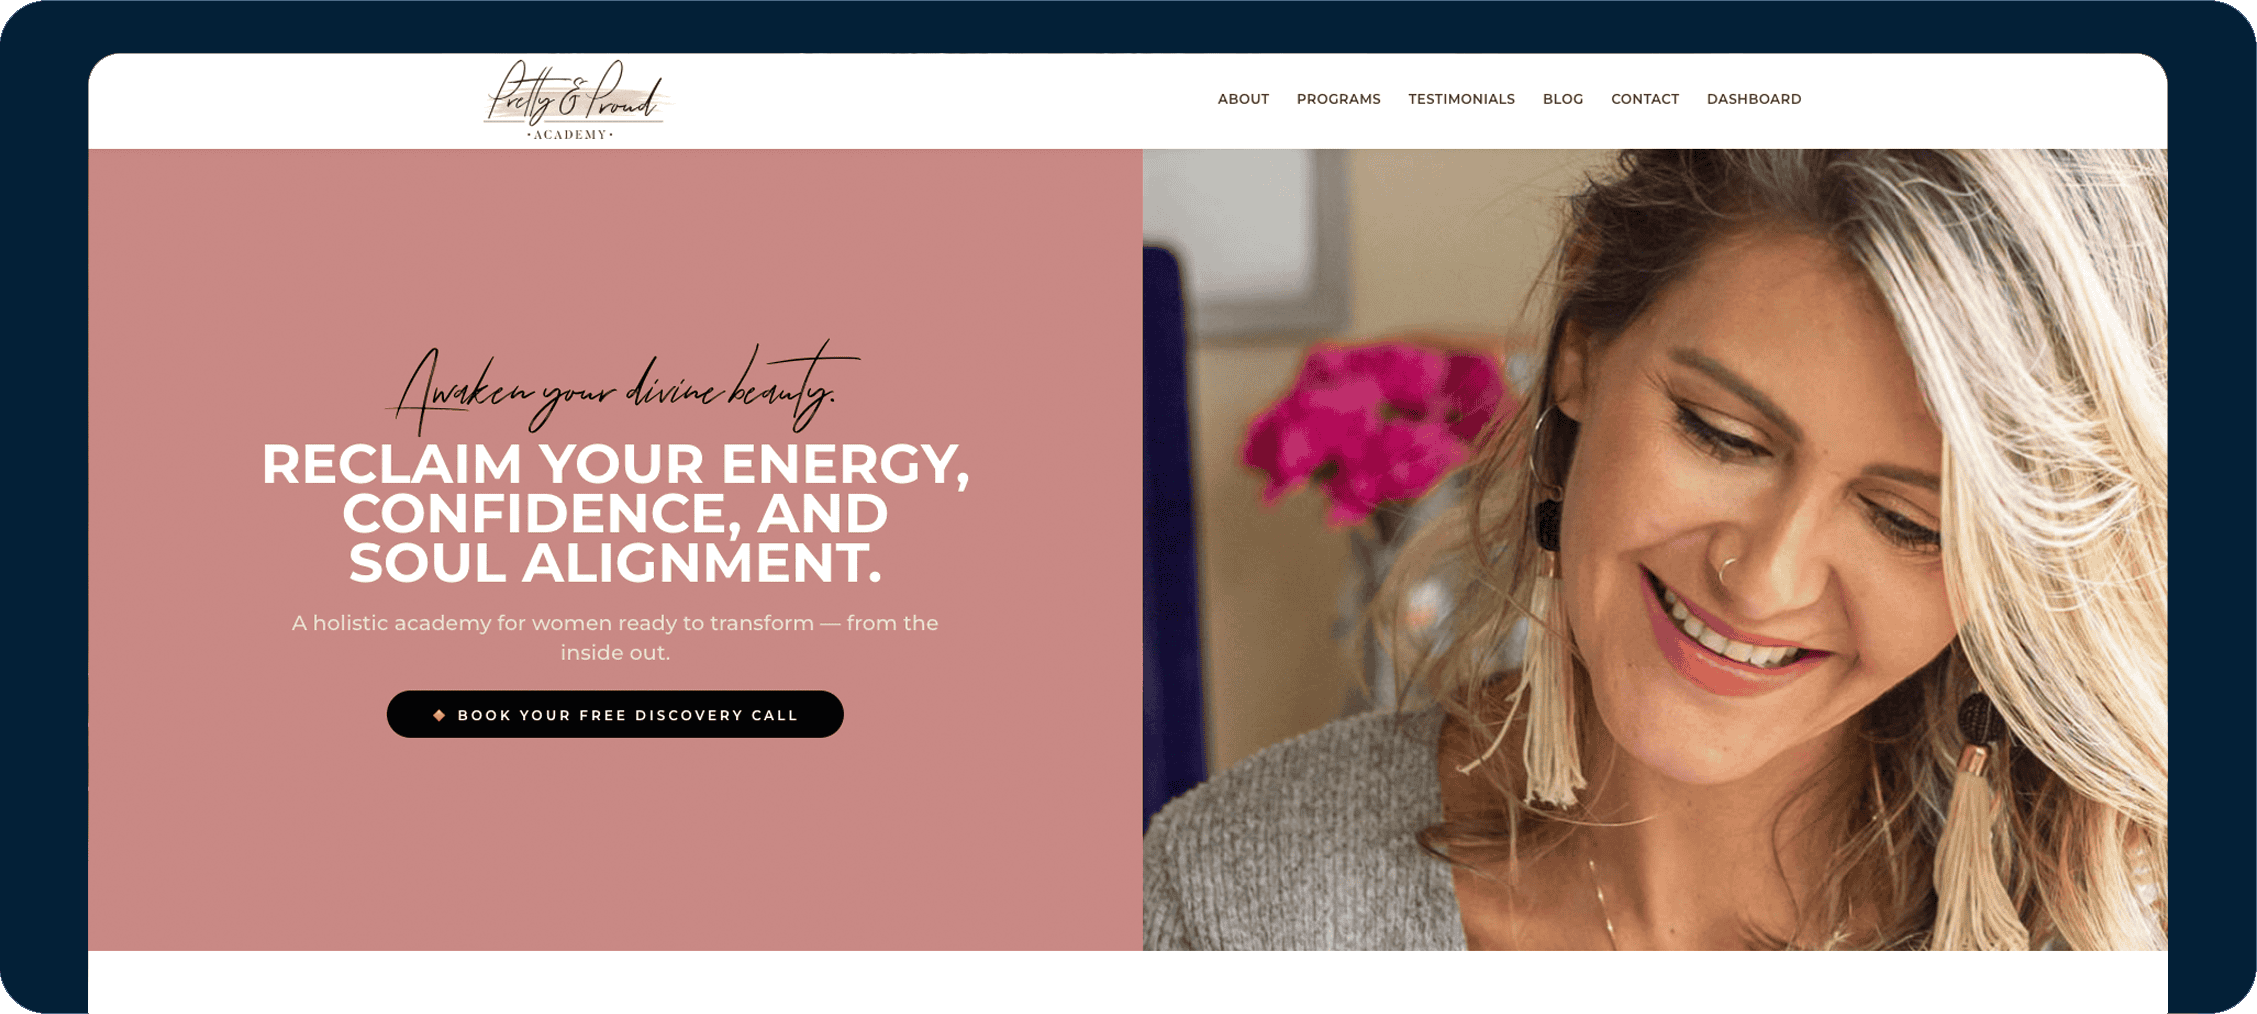Open the Testimonials section

point(1461,99)
